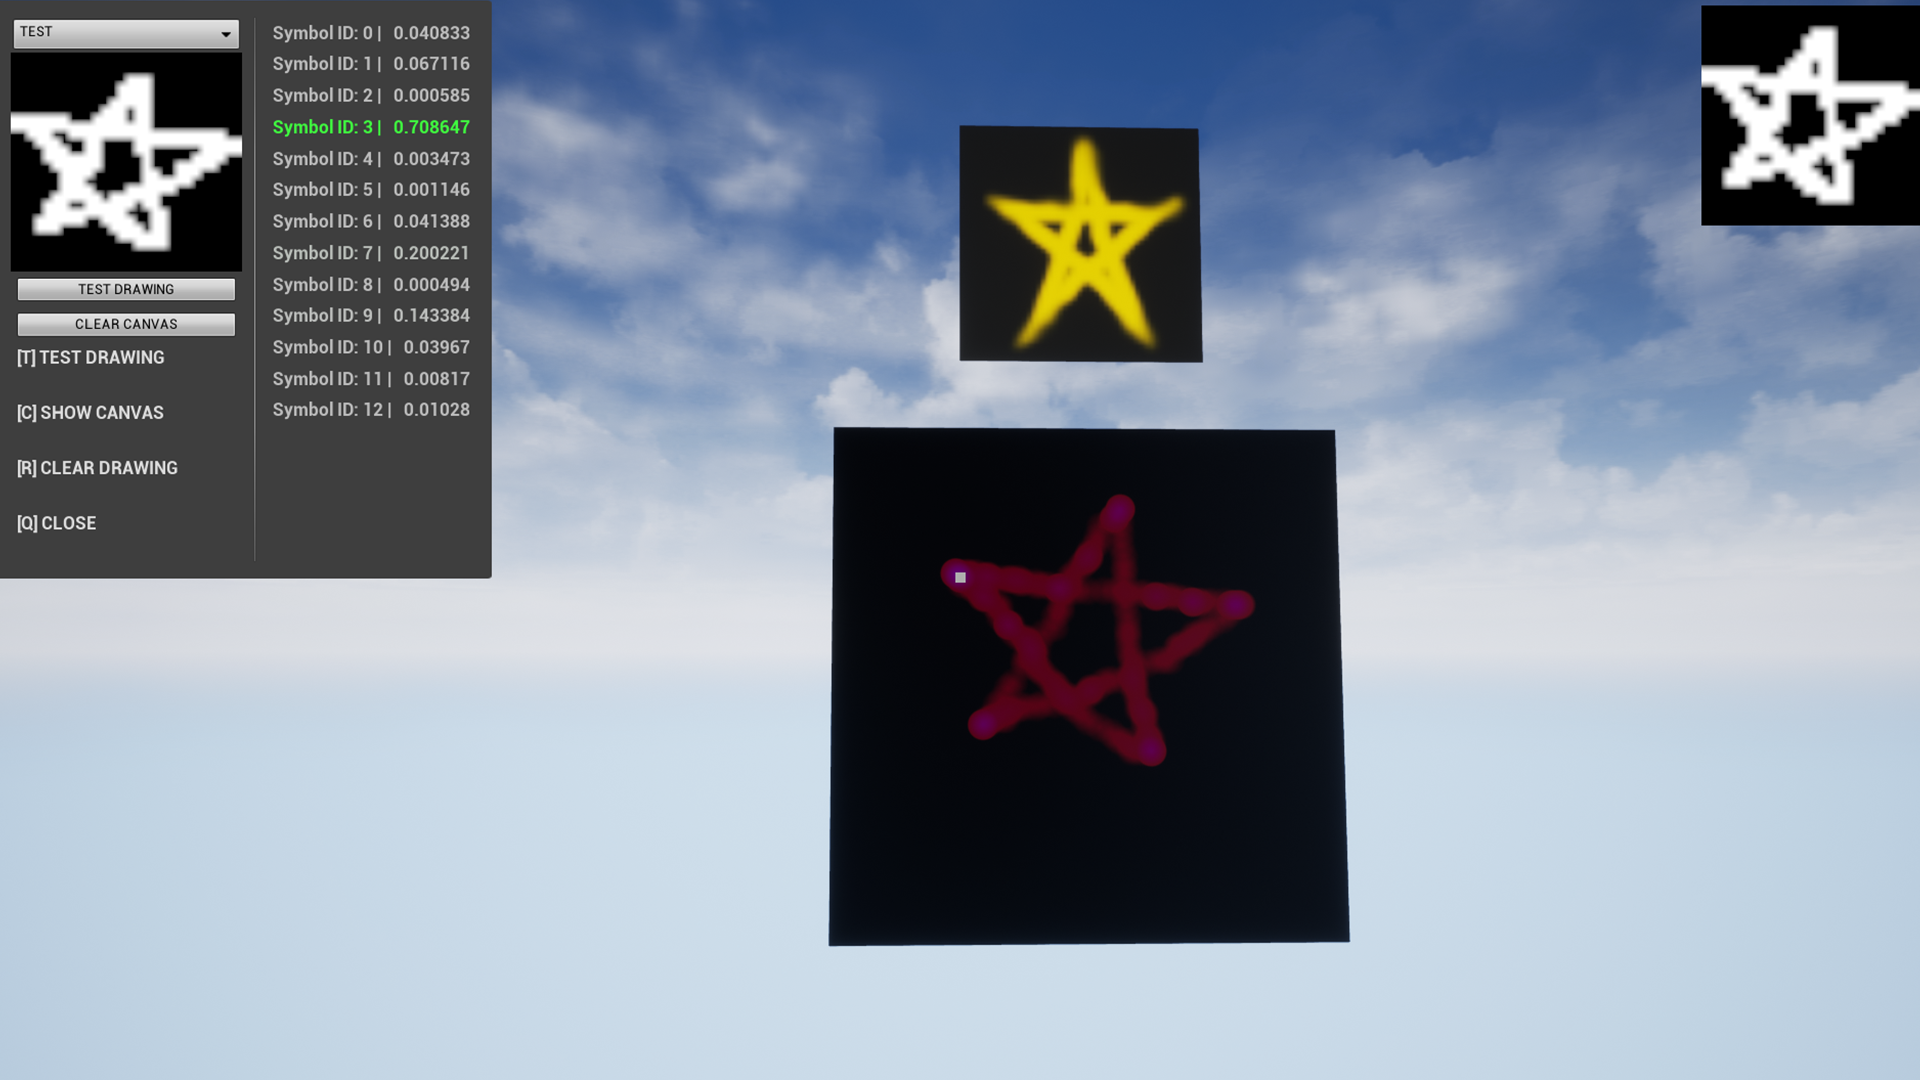Screen dimensions: 1920x1080
Task: Select Symbol ID 9 confidence score
Action: [431, 315]
